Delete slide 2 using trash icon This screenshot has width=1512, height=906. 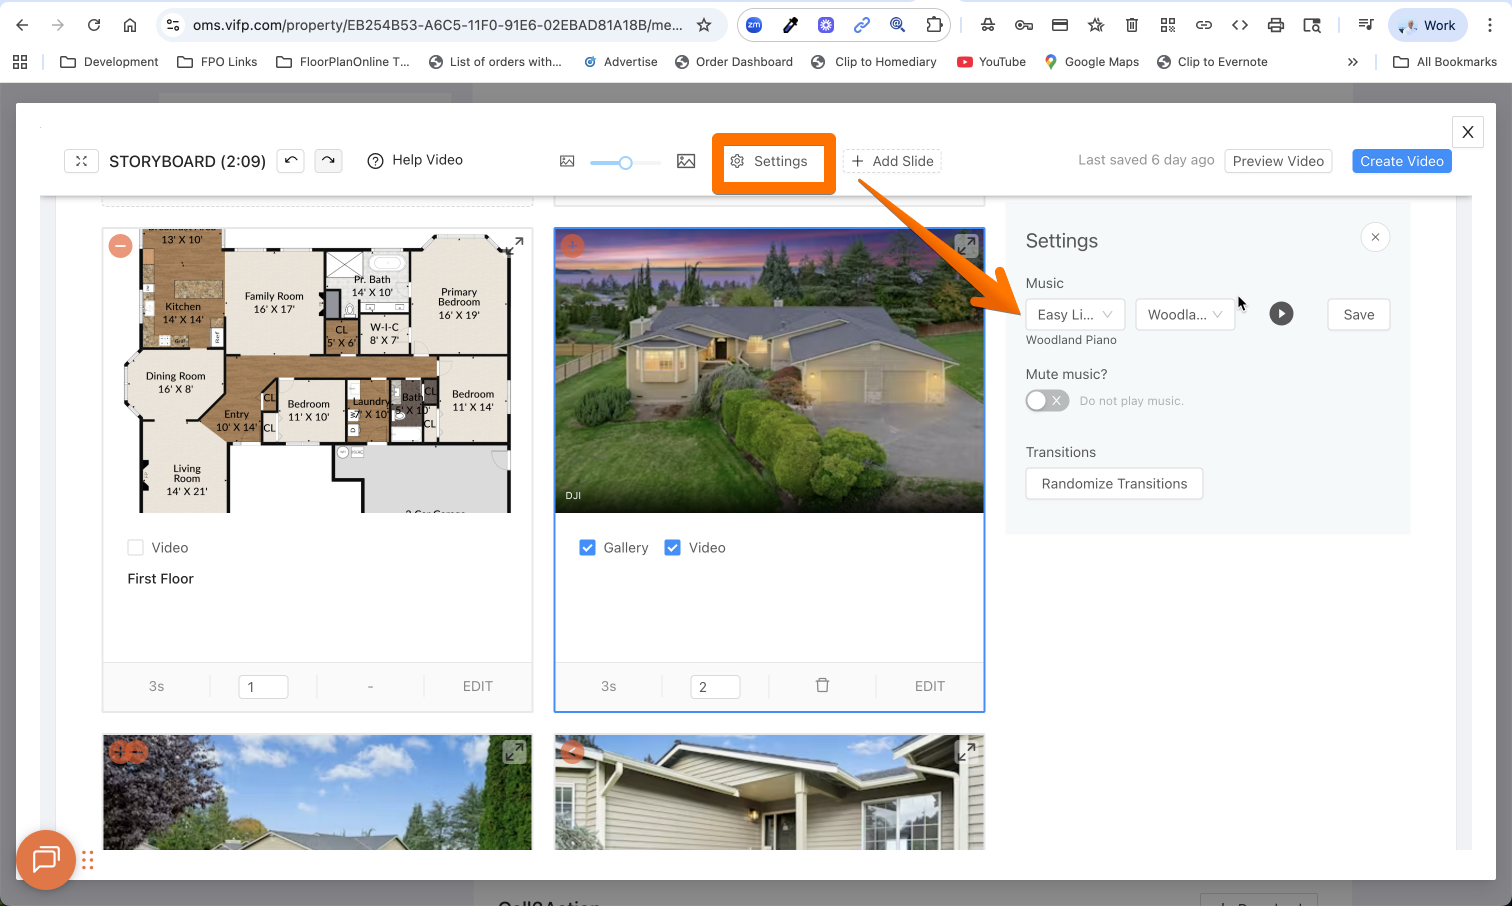[822, 686]
